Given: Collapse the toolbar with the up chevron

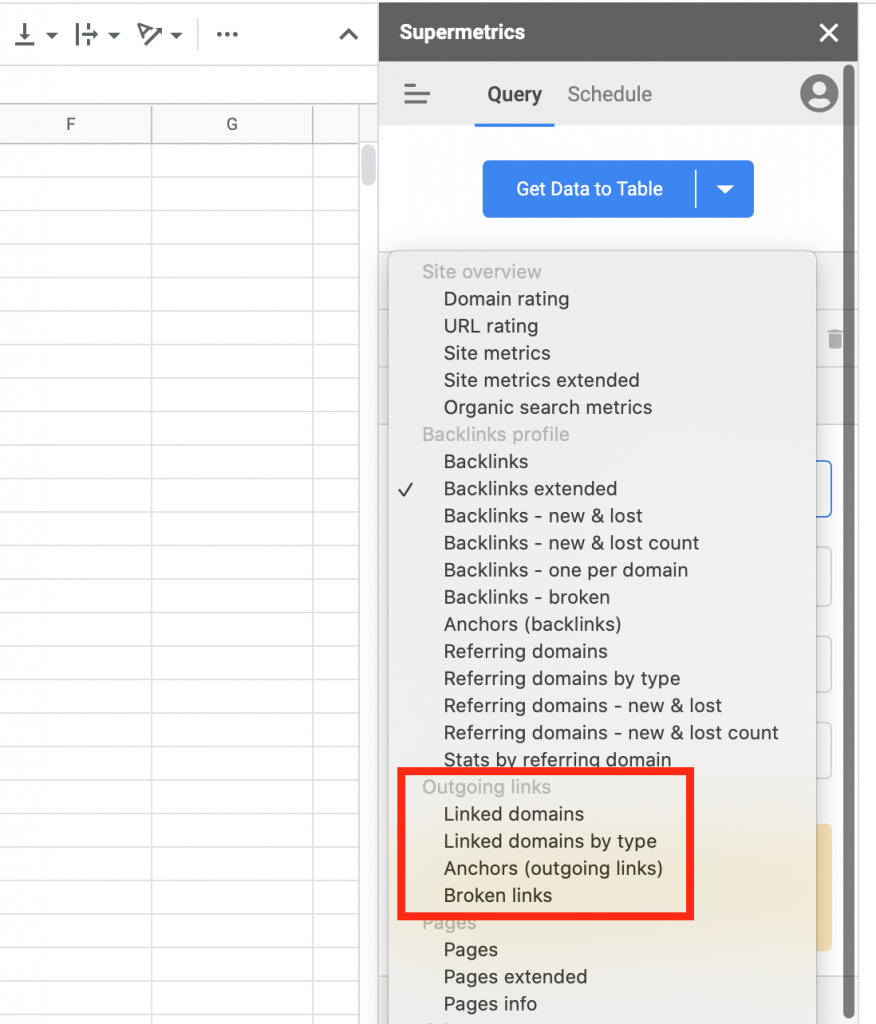Looking at the screenshot, I should [x=348, y=35].
